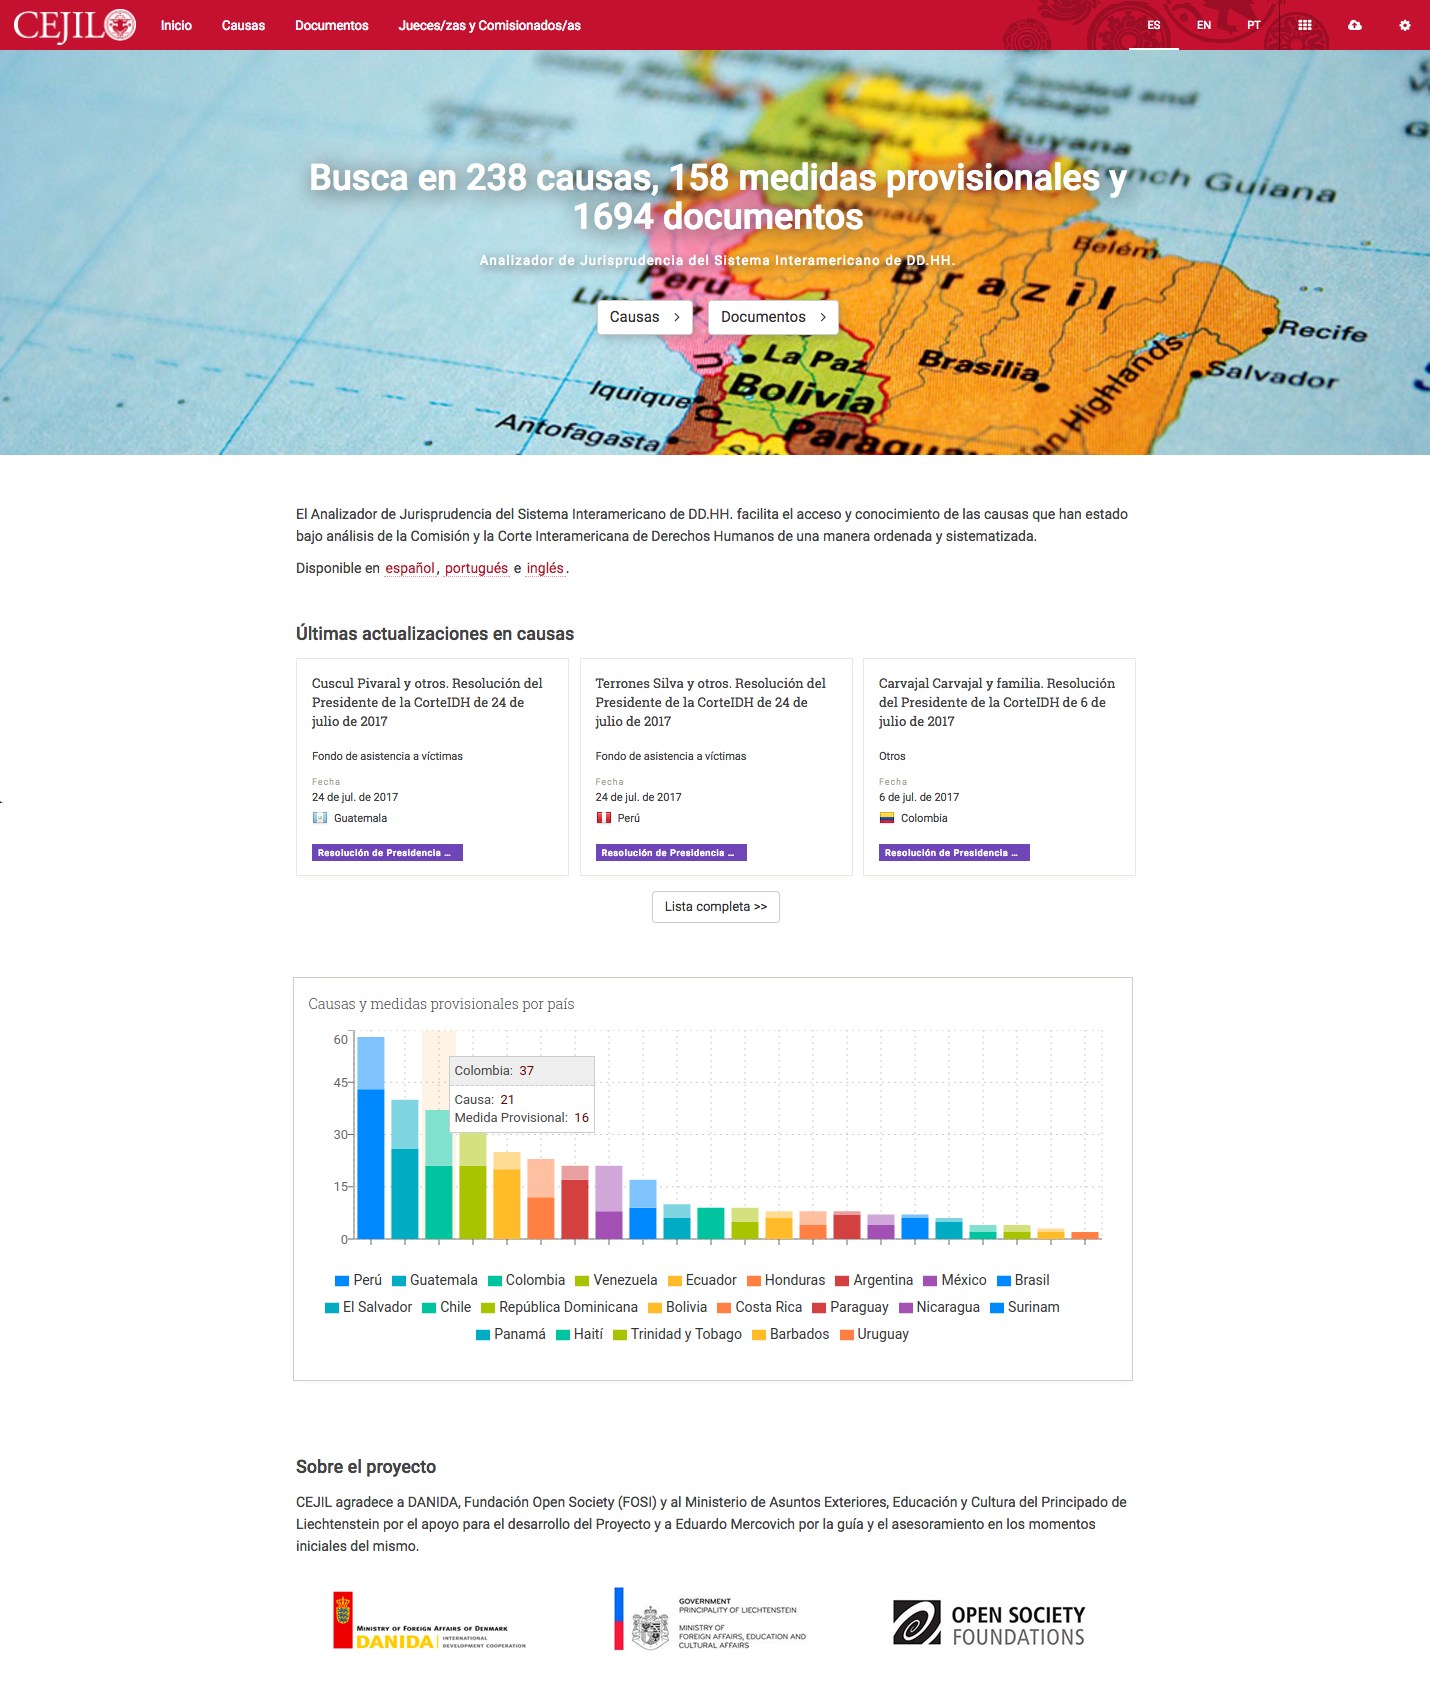The height and width of the screenshot is (1700, 1430).
Task: Toggle Paraguay legend entry
Action: [x=850, y=1307]
